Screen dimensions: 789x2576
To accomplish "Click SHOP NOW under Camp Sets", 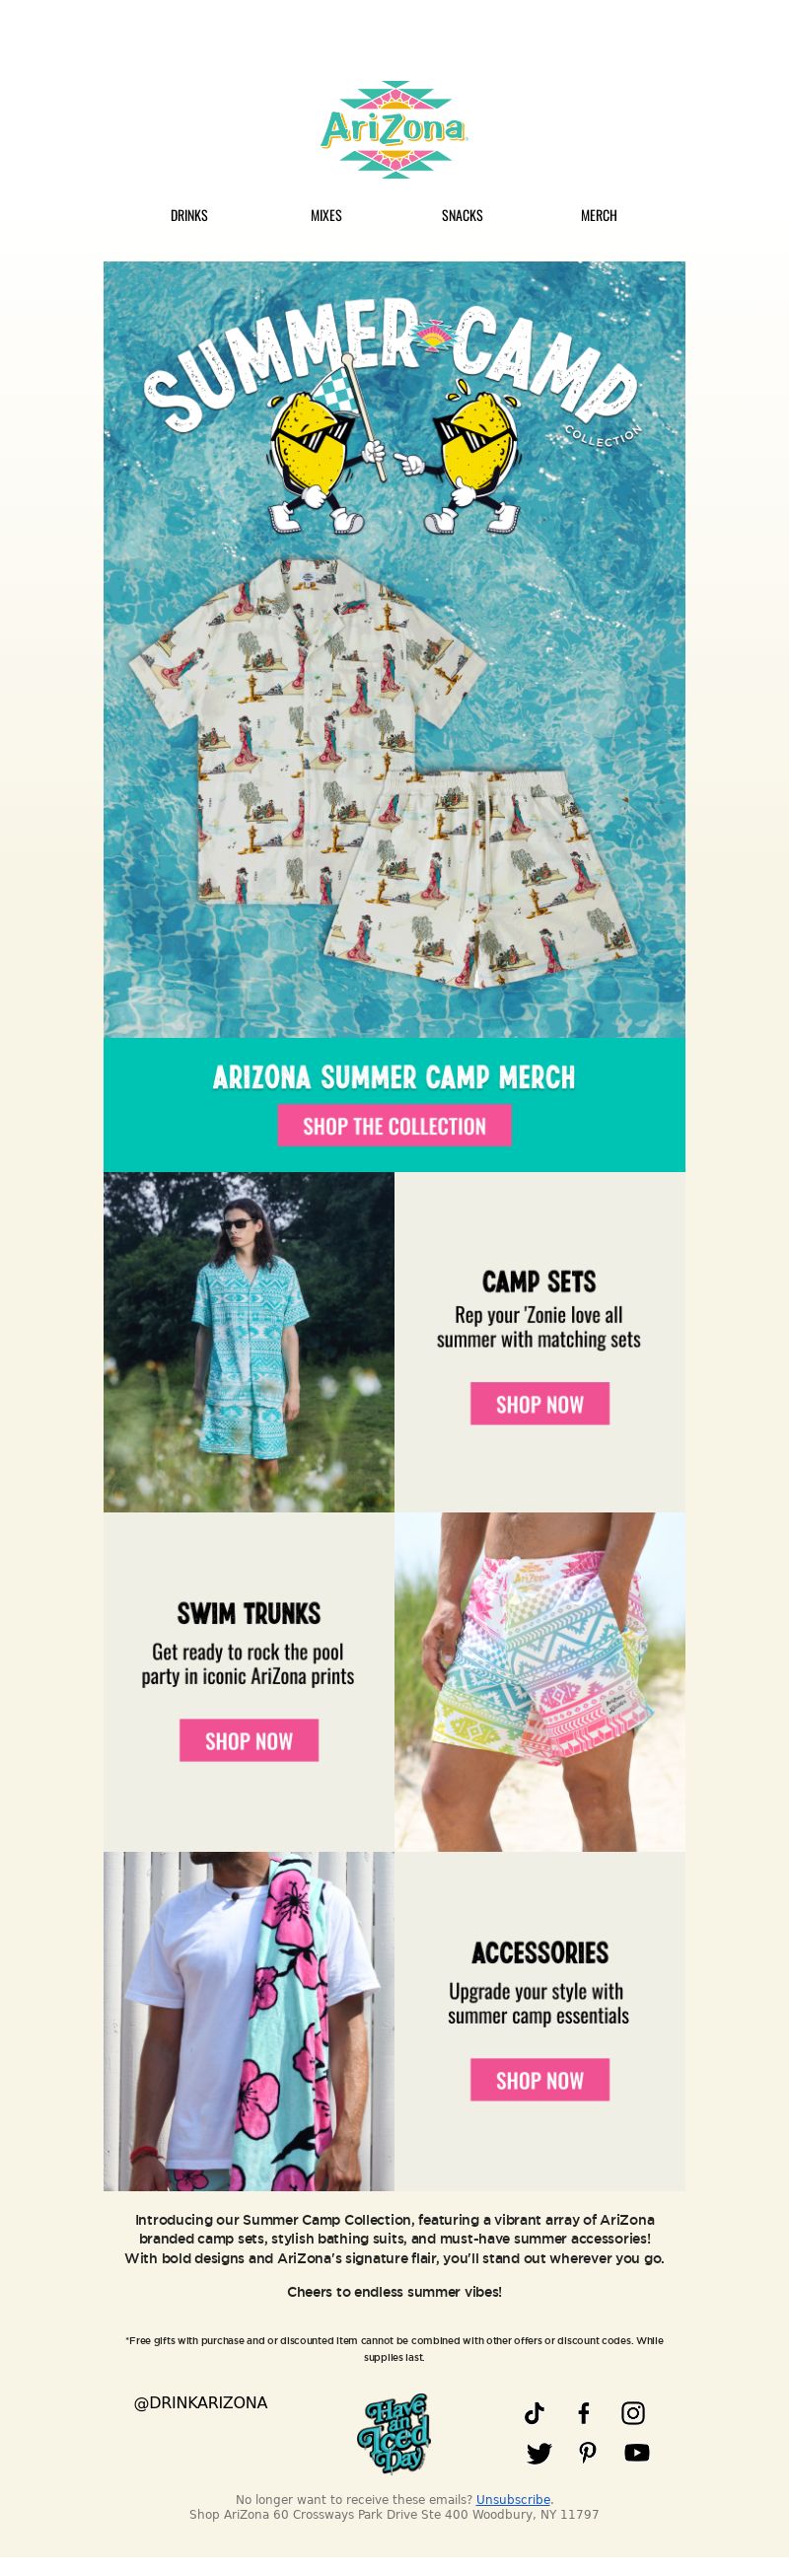I will (x=540, y=1403).
